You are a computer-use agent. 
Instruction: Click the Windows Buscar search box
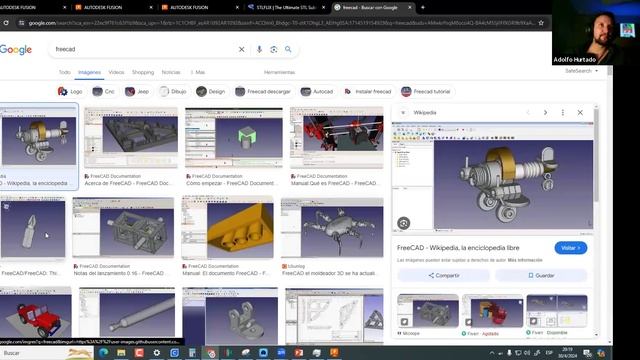coord(46,353)
